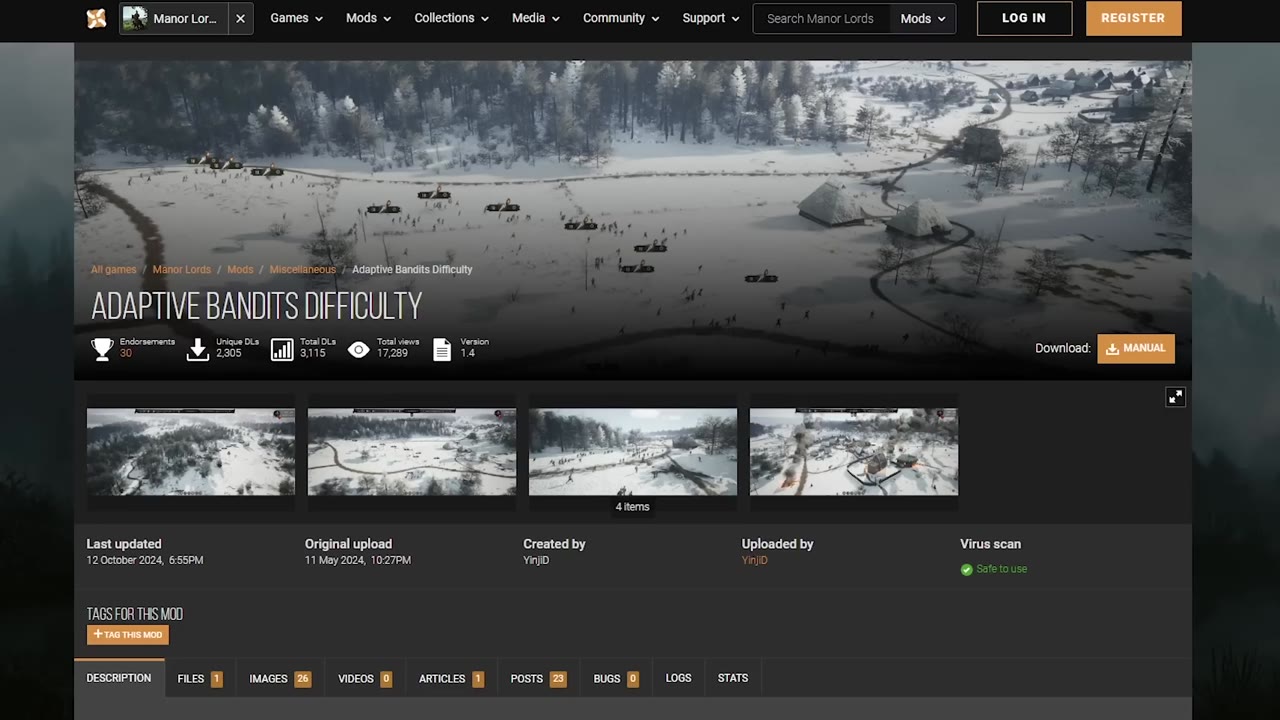Open the second gallery screenshot thumbnail
The image size is (1280, 720).
pyautogui.click(x=412, y=452)
